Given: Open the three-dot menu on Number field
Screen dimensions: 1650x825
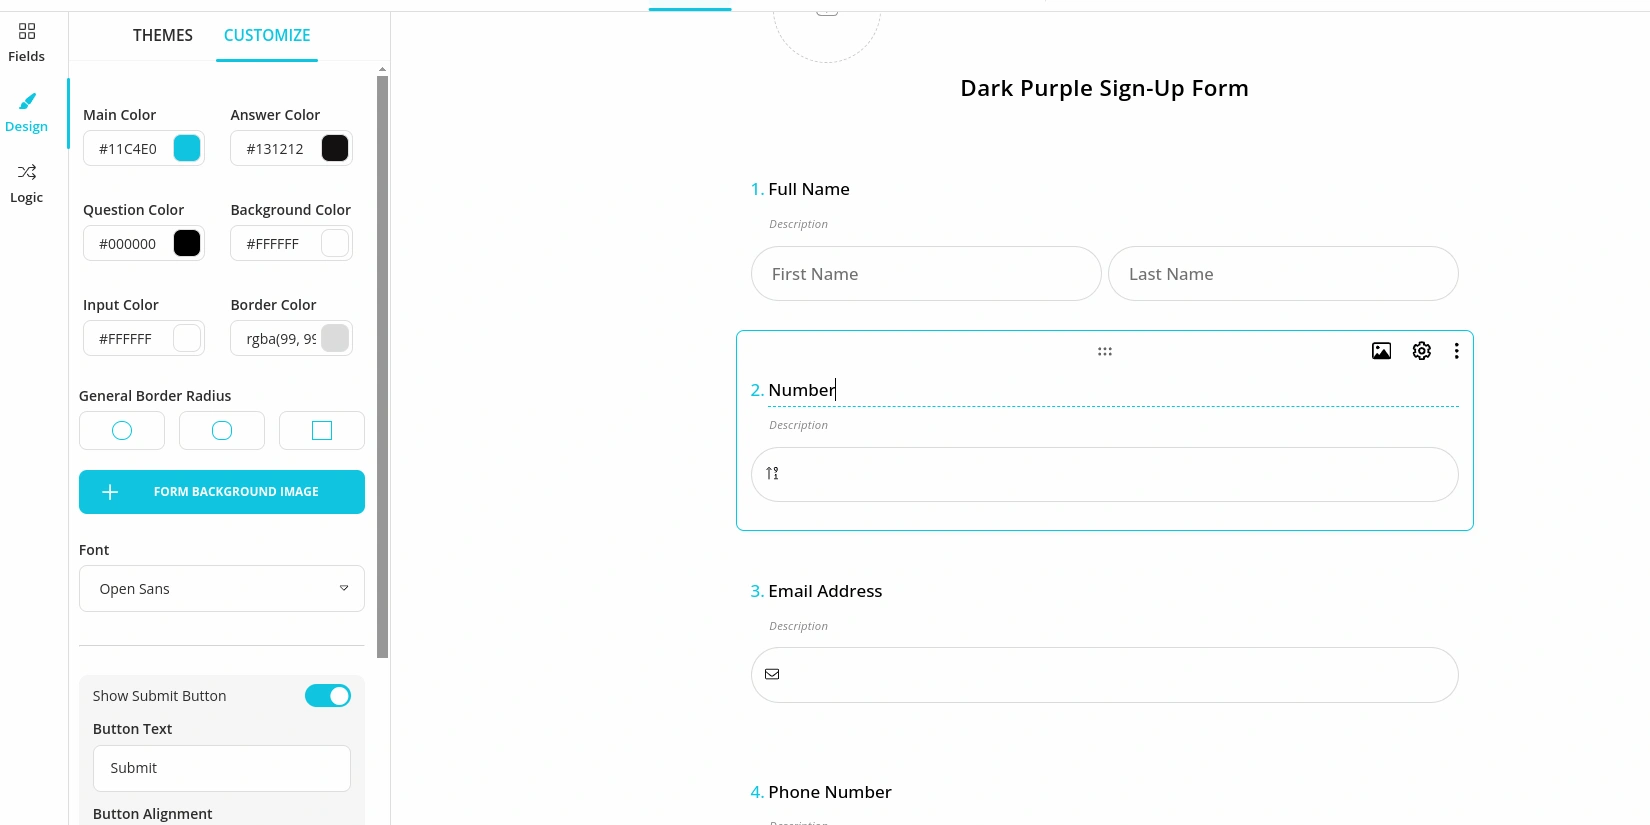Looking at the screenshot, I should coord(1457,351).
